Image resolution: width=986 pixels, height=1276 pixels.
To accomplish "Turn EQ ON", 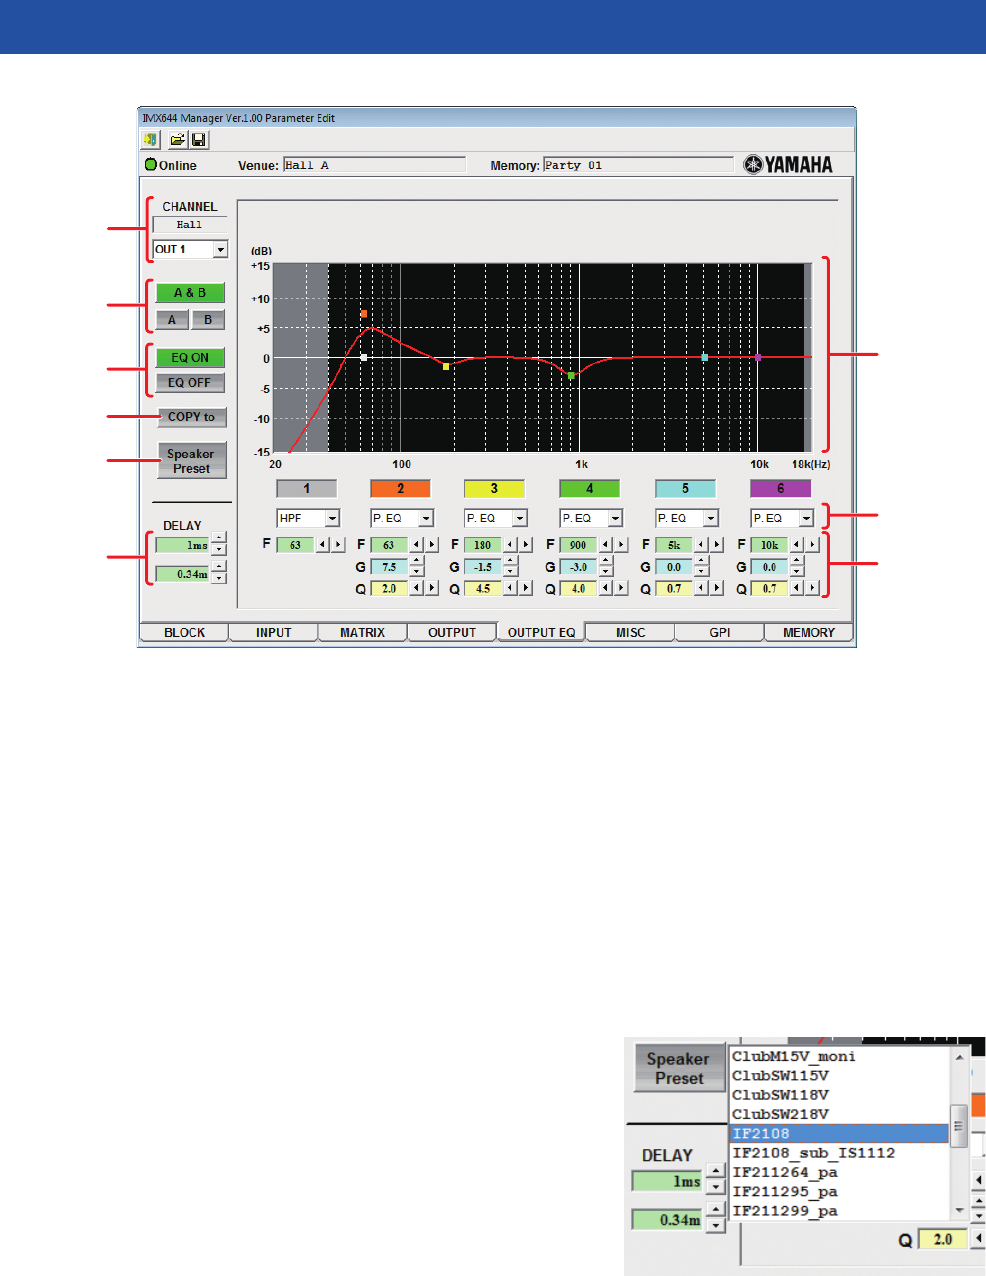I will pos(190,357).
